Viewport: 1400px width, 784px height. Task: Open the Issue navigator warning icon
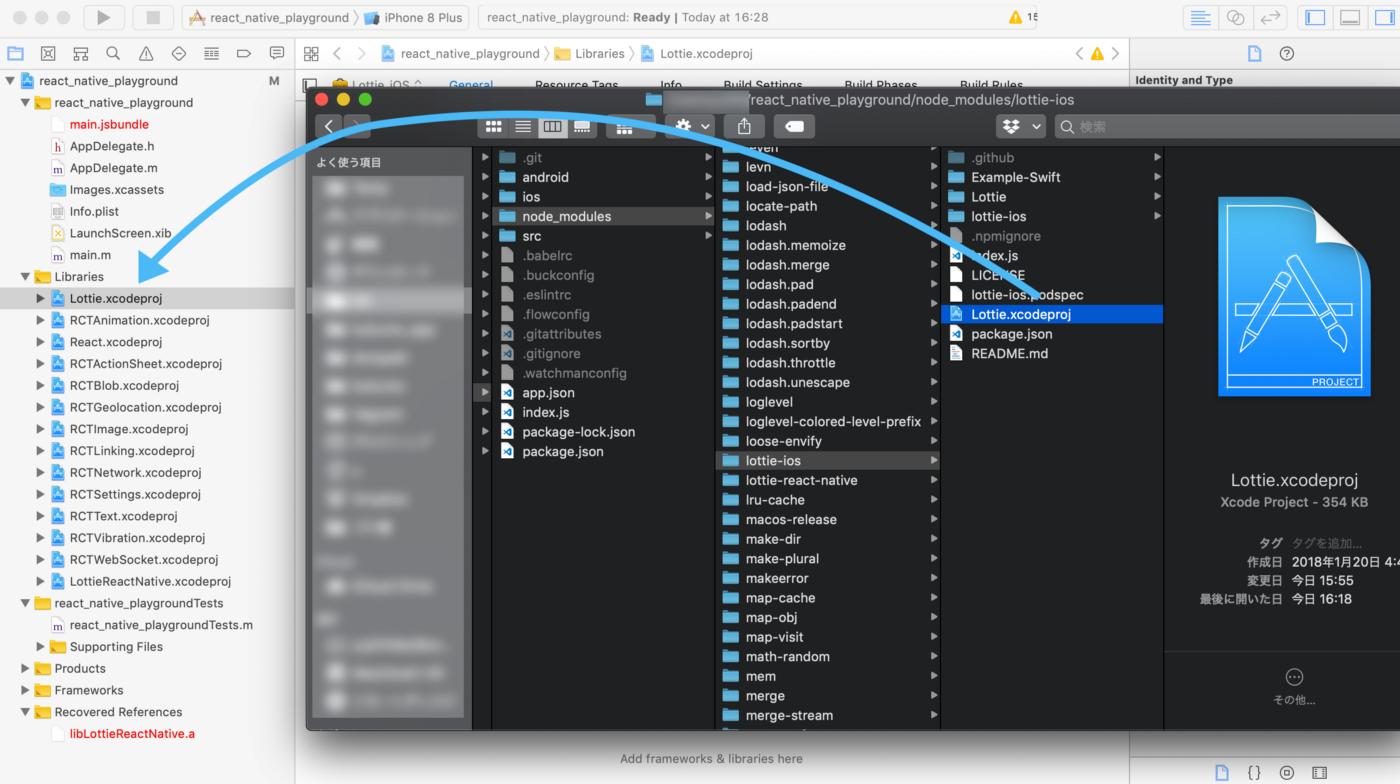point(146,53)
